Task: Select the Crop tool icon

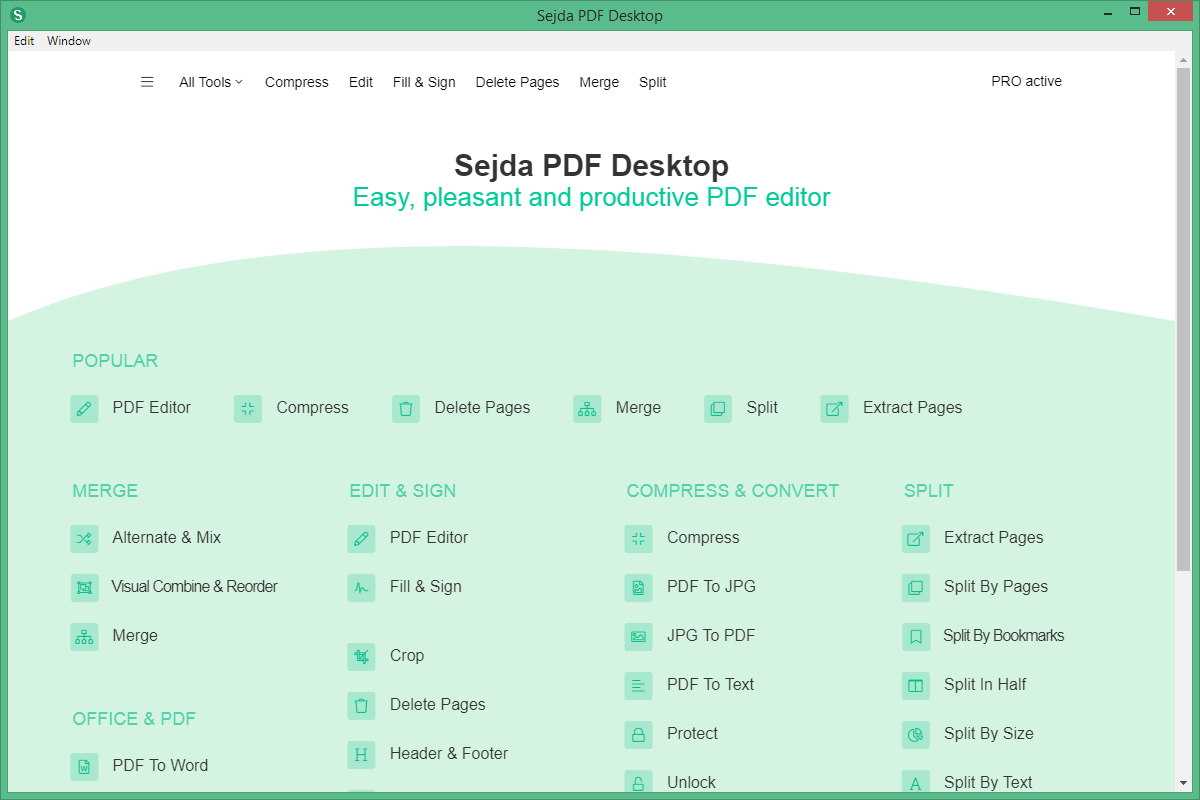Action: pyautogui.click(x=361, y=656)
